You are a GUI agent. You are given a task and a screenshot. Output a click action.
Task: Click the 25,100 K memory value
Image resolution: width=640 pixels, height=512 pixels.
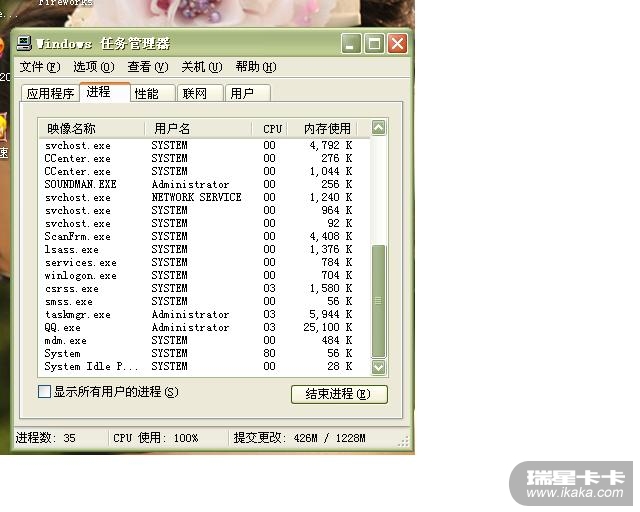328,327
